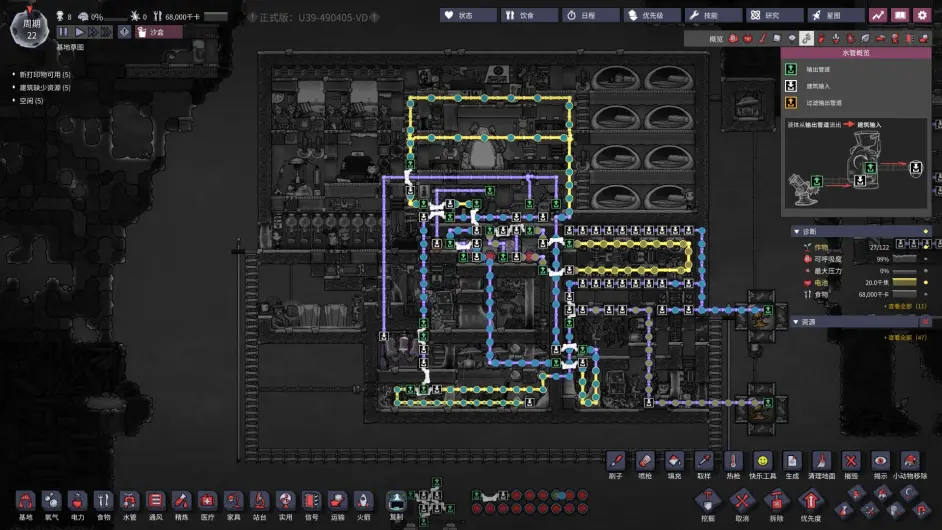
Task: Toggle the oxygen overlay
Action: (733, 38)
